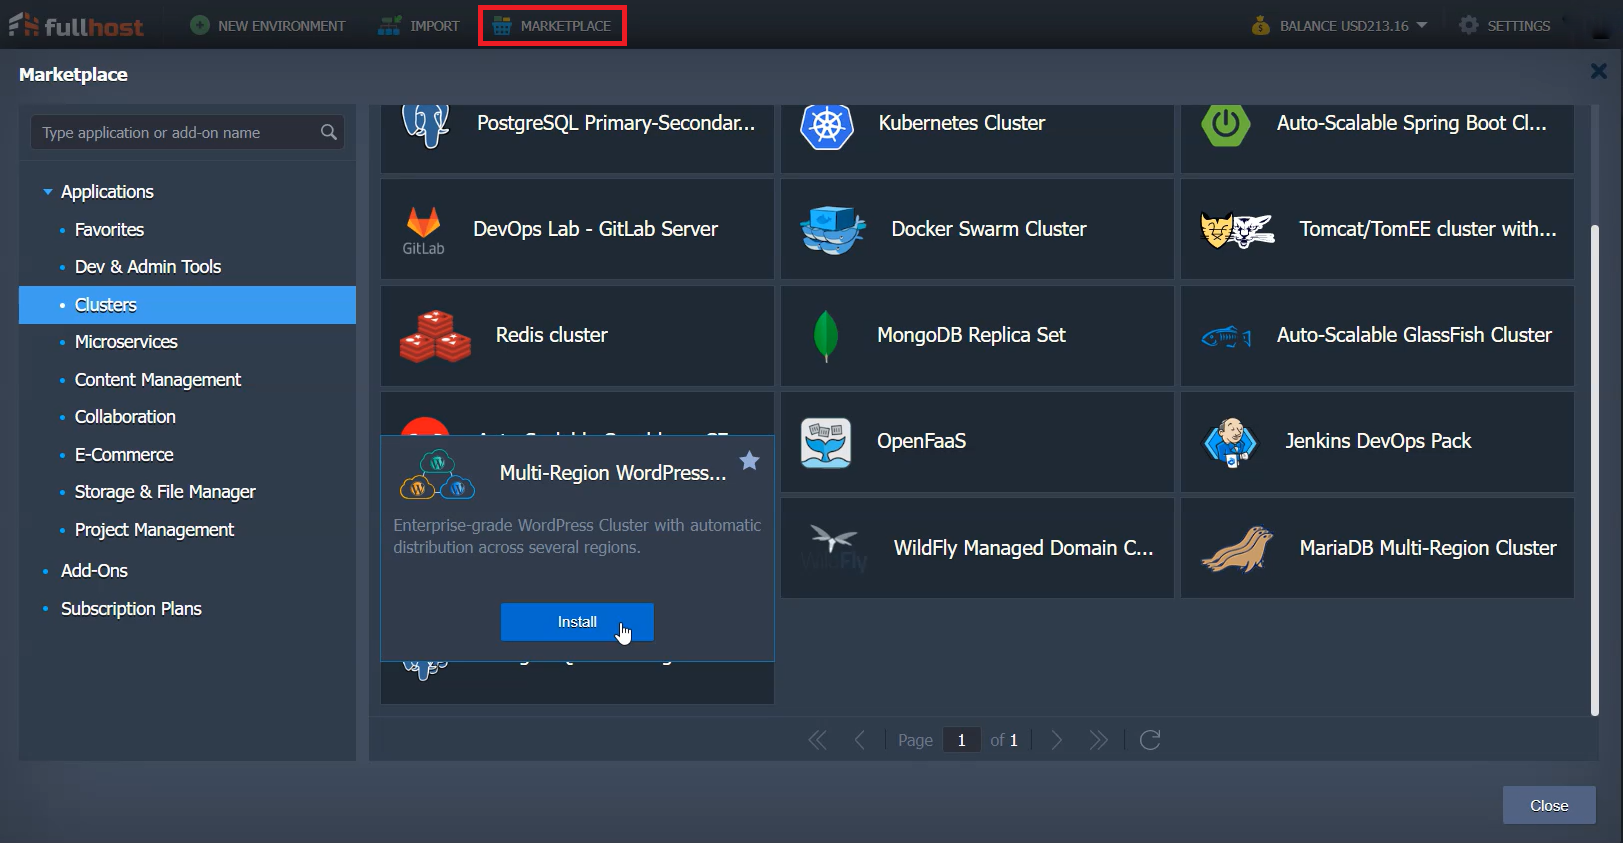
Task: Click the OpenFaaS whale icon
Action: coord(826,442)
